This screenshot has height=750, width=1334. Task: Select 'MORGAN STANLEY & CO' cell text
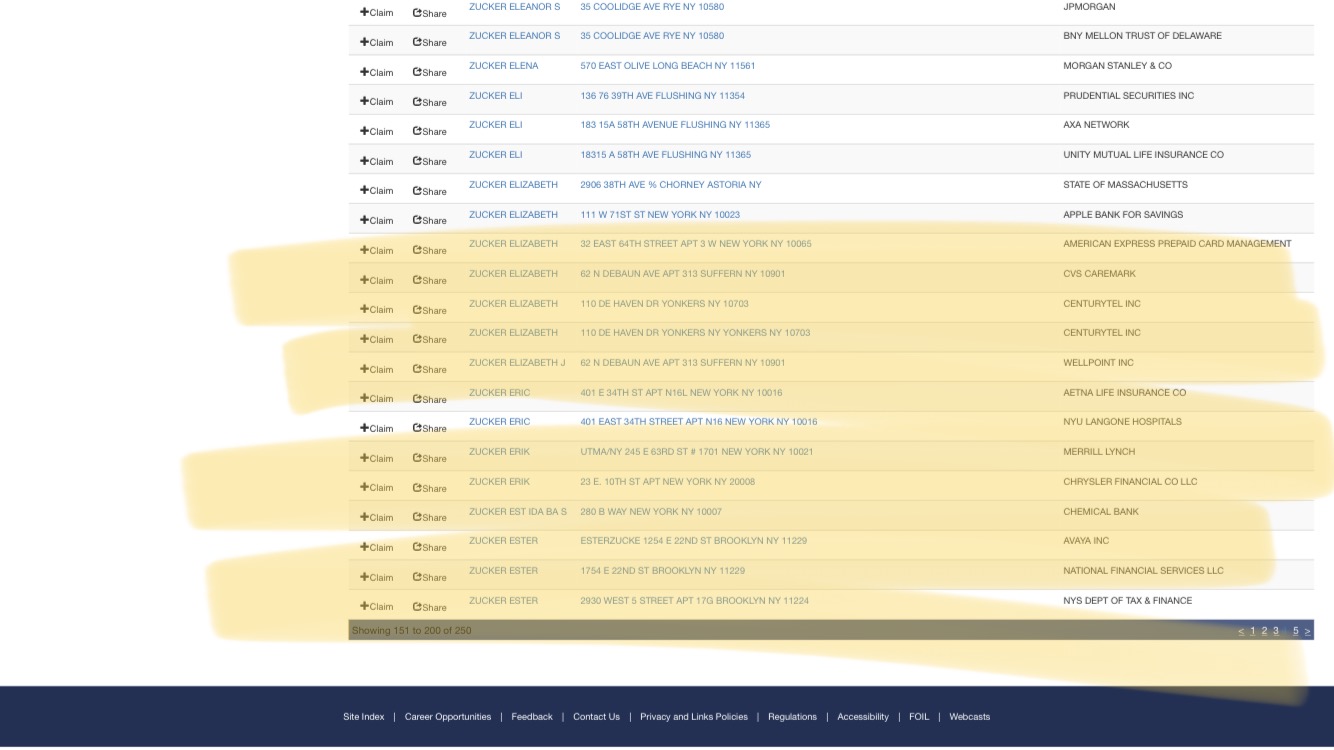point(1117,66)
